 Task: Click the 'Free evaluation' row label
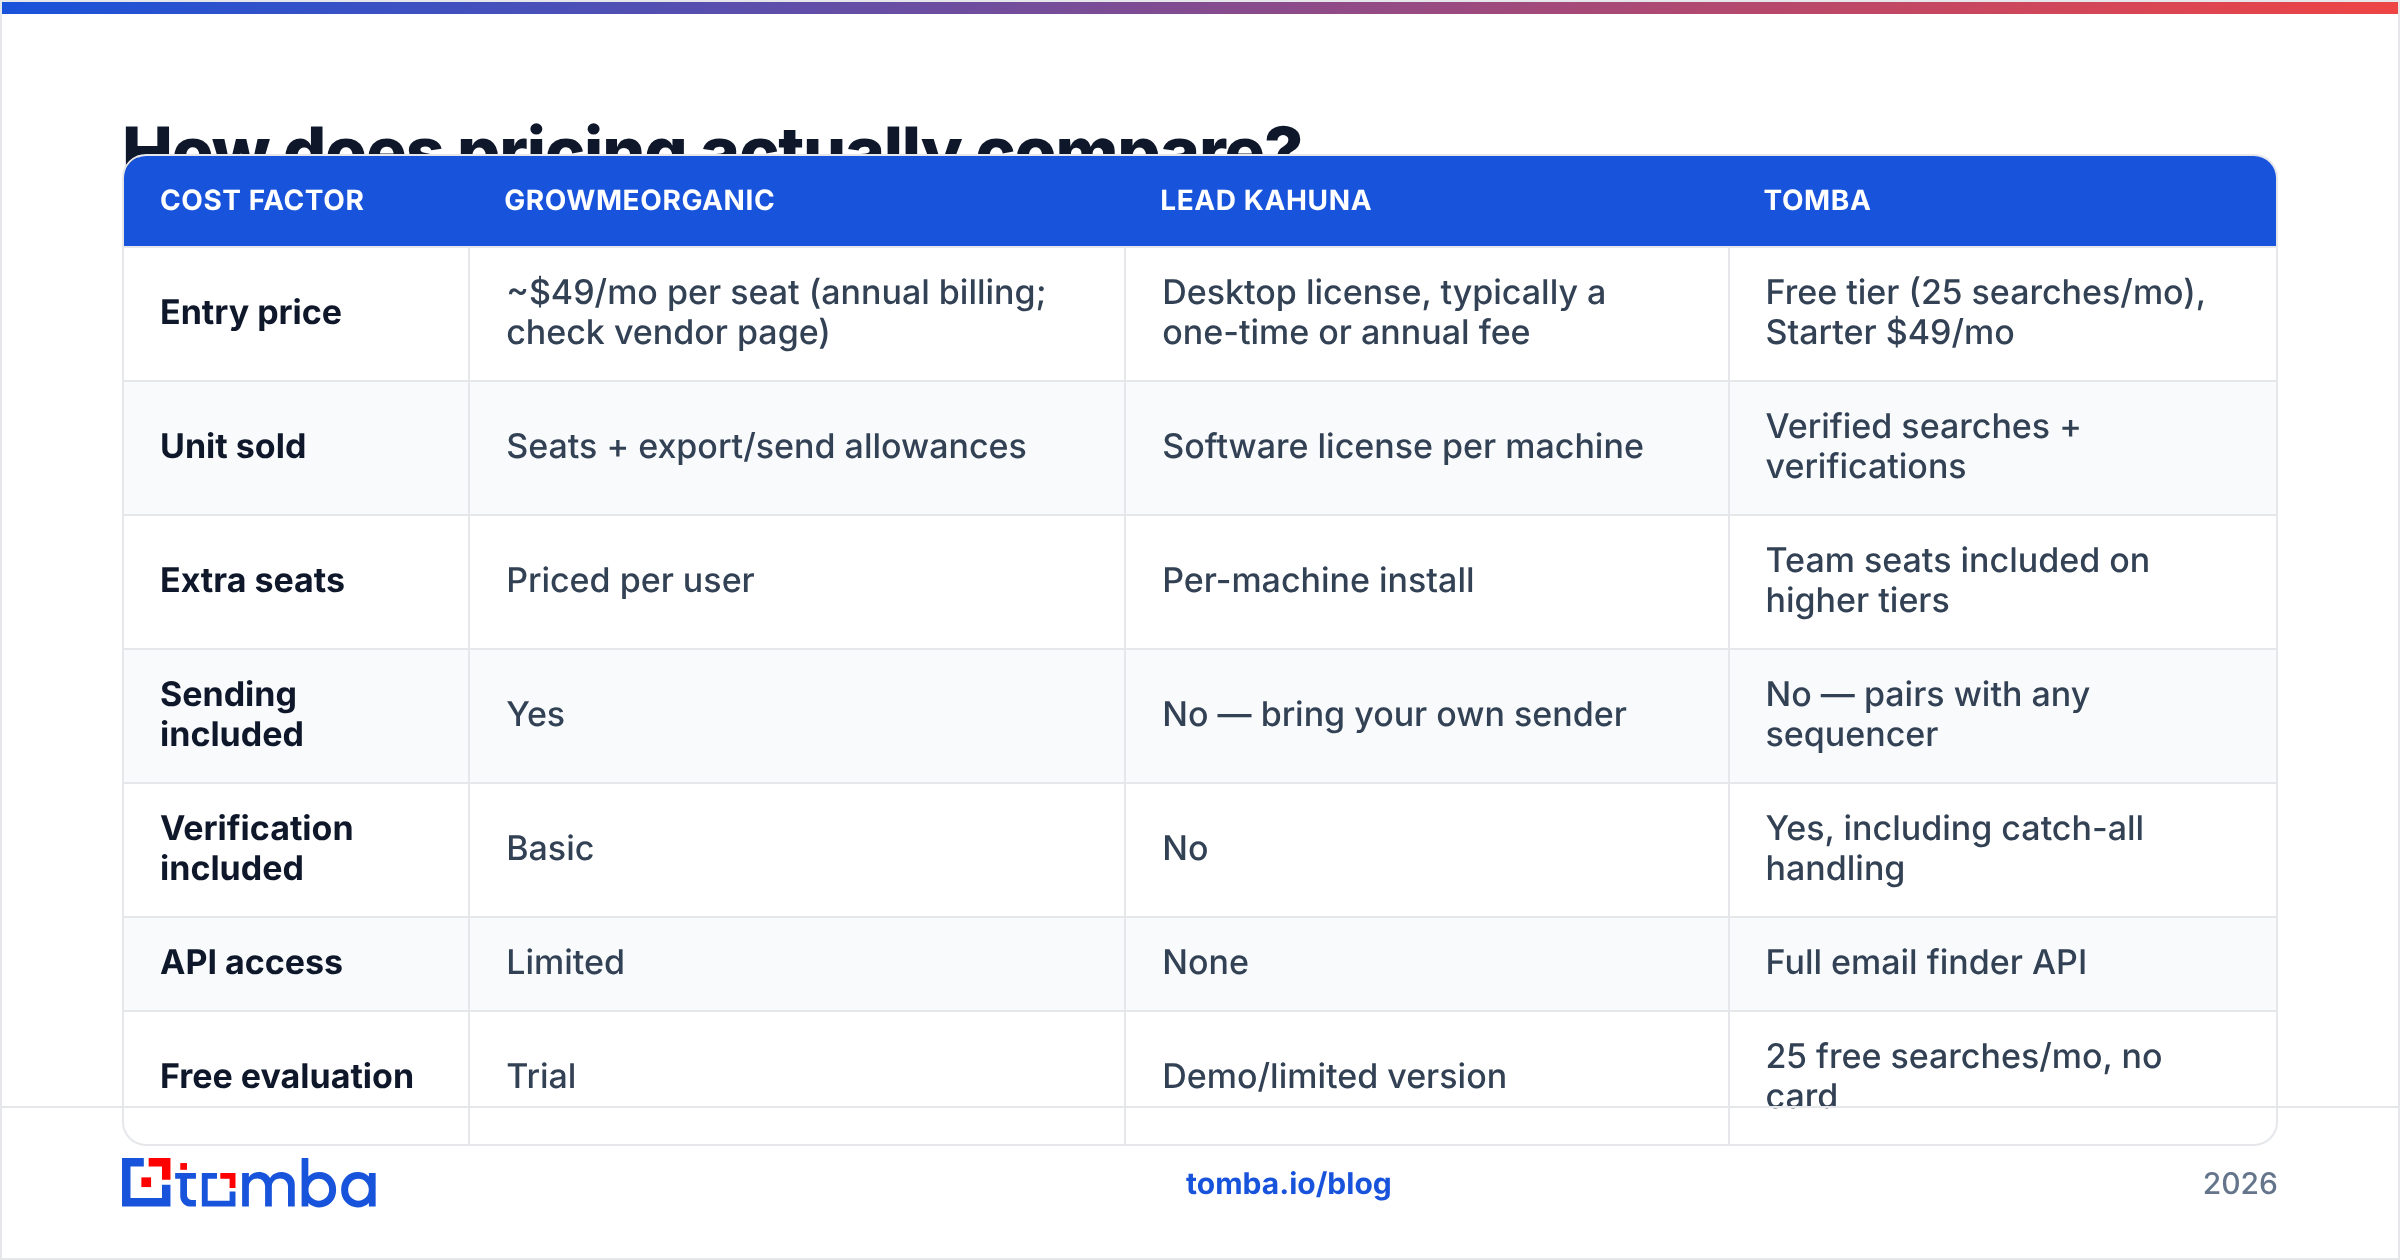[287, 1076]
